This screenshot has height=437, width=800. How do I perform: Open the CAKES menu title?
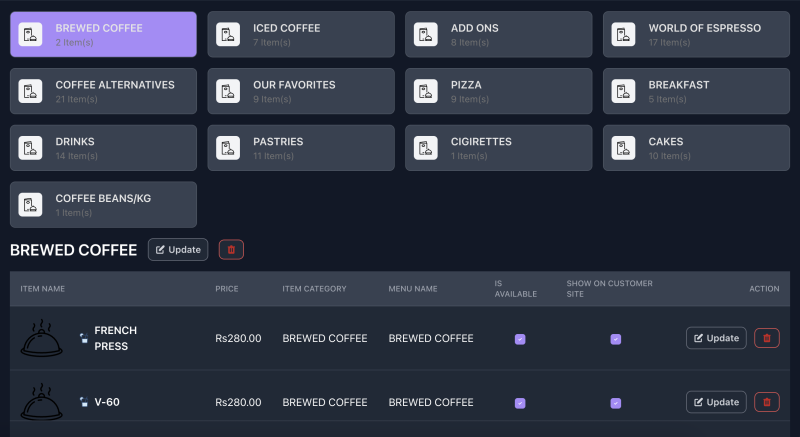665,141
